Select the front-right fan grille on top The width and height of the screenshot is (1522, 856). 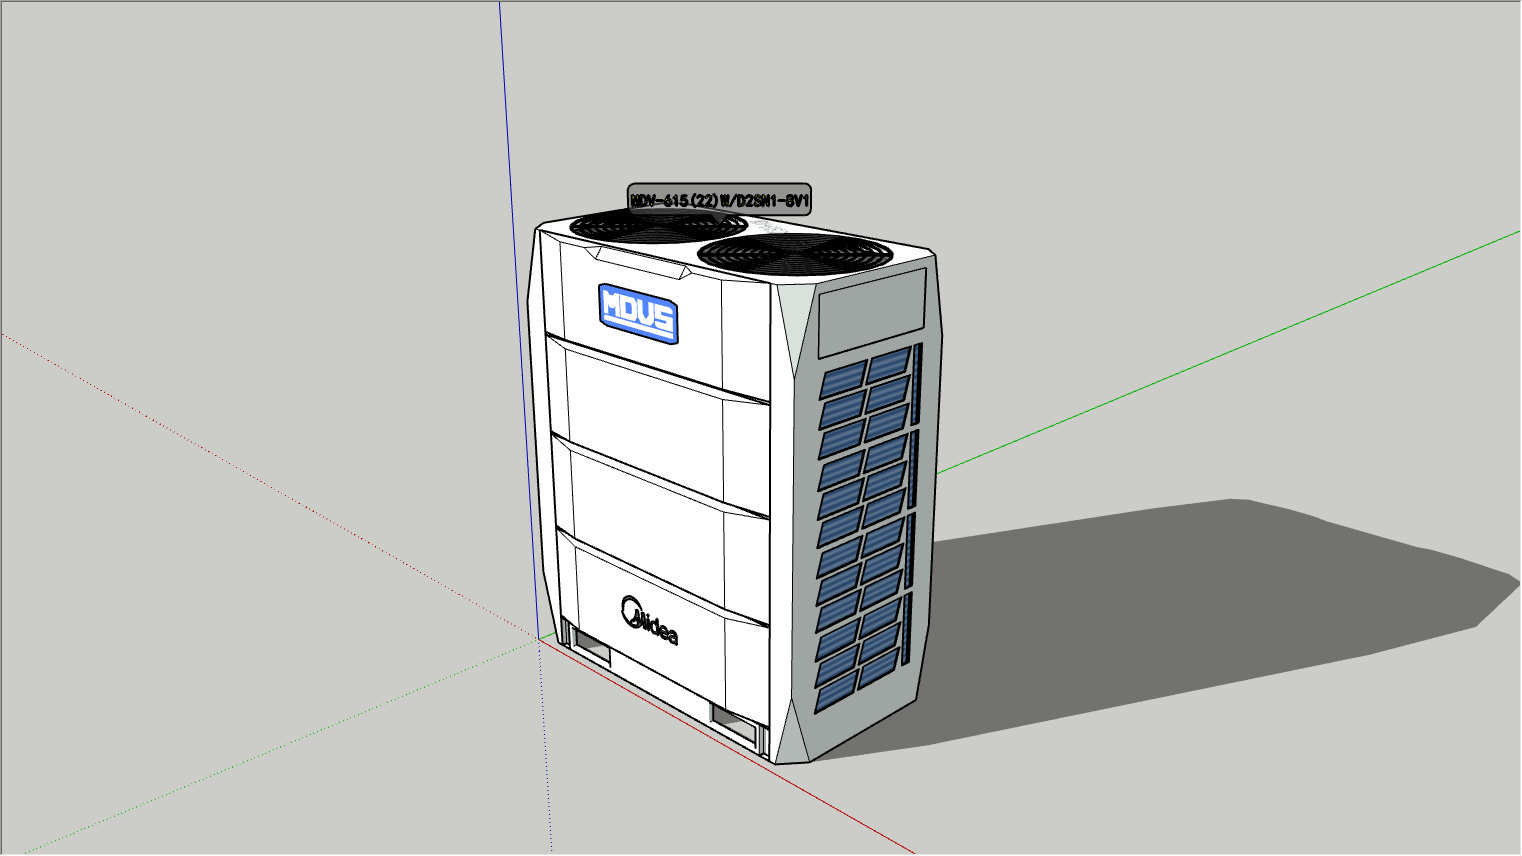point(796,254)
